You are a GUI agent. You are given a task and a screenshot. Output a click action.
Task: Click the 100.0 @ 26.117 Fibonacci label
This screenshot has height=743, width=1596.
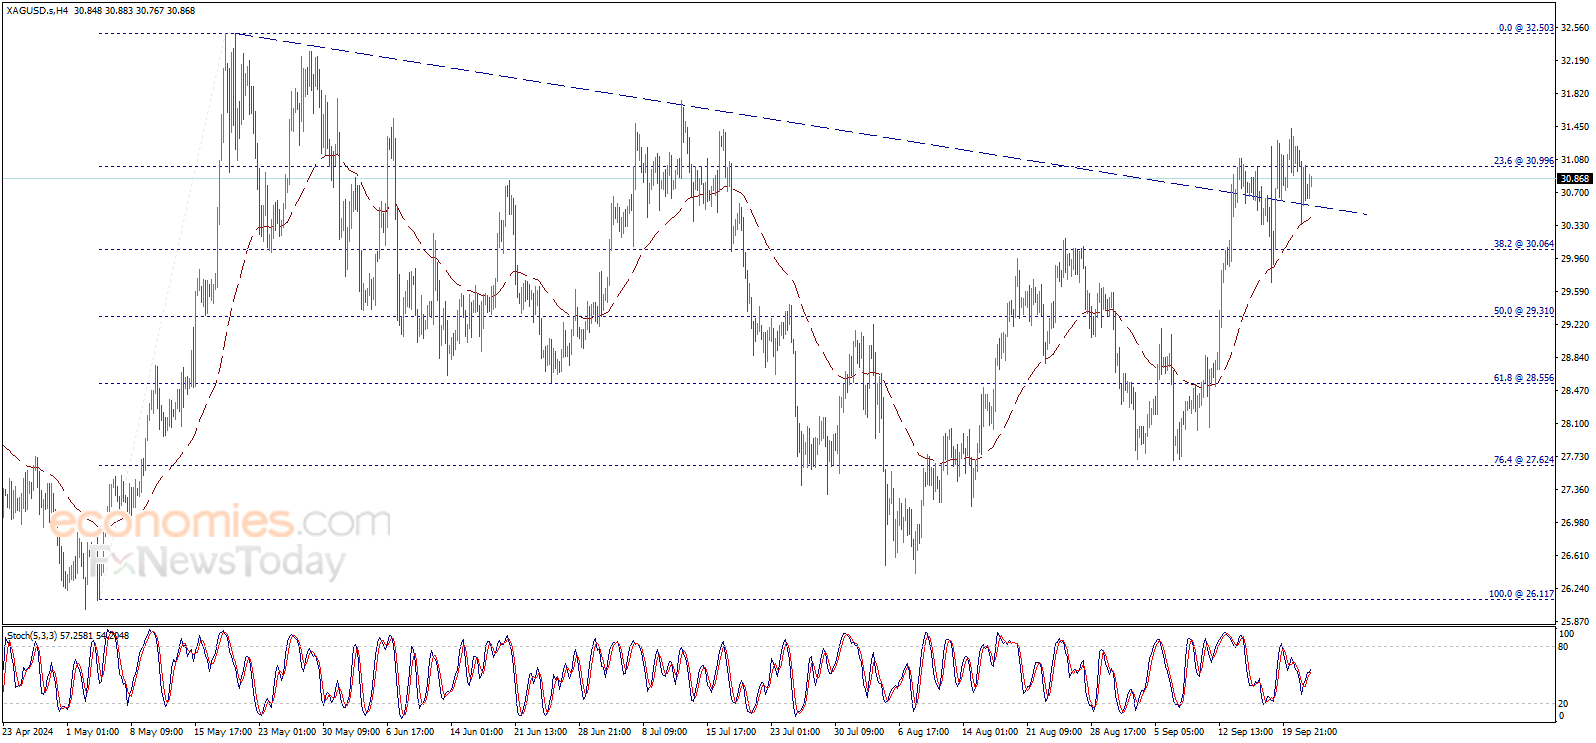(1522, 594)
